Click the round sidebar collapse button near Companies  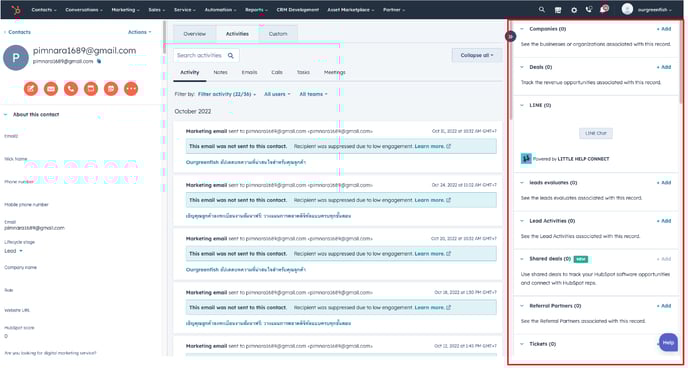coord(510,36)
